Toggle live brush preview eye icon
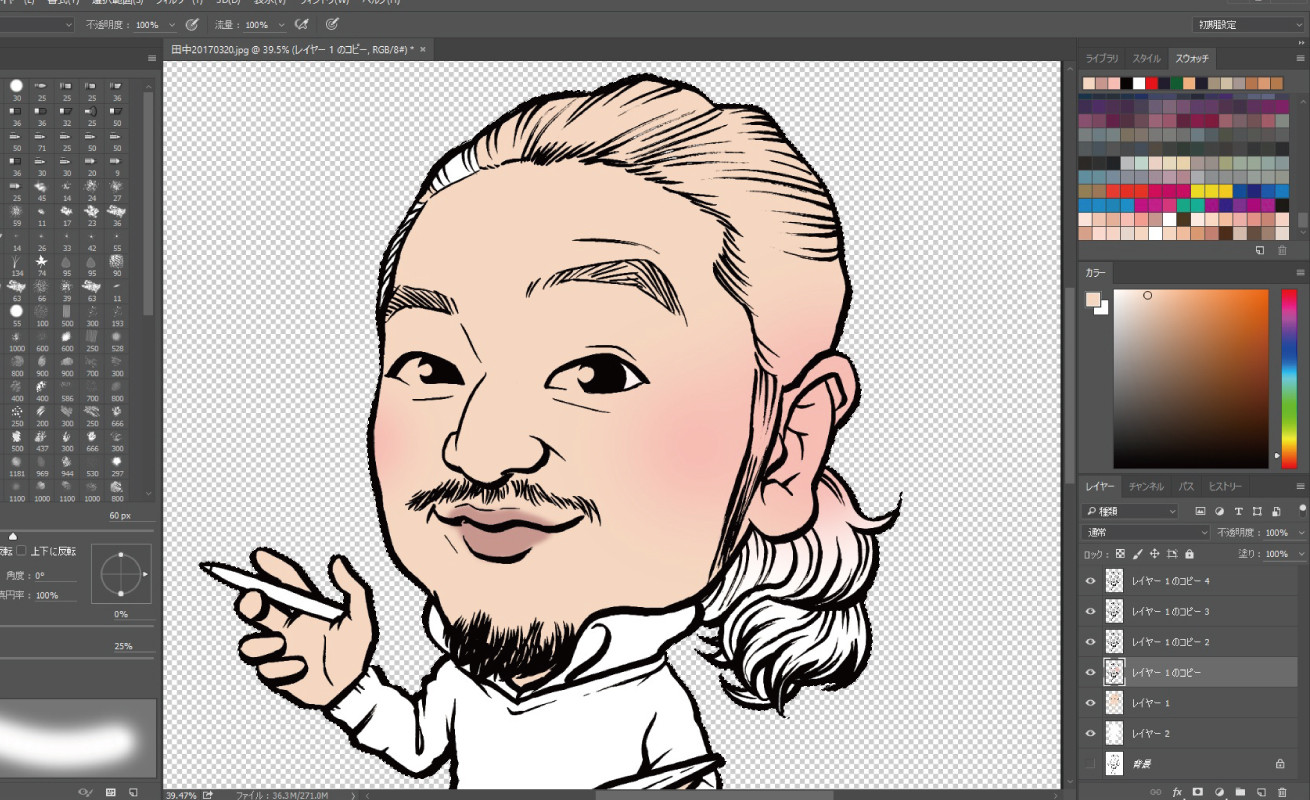Viewport: 1310px width, 800px height. click(86, 792)
